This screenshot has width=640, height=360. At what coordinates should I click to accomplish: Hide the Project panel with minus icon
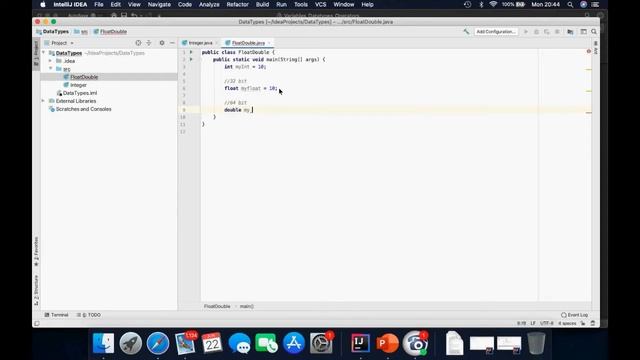[x=172, y=43]
